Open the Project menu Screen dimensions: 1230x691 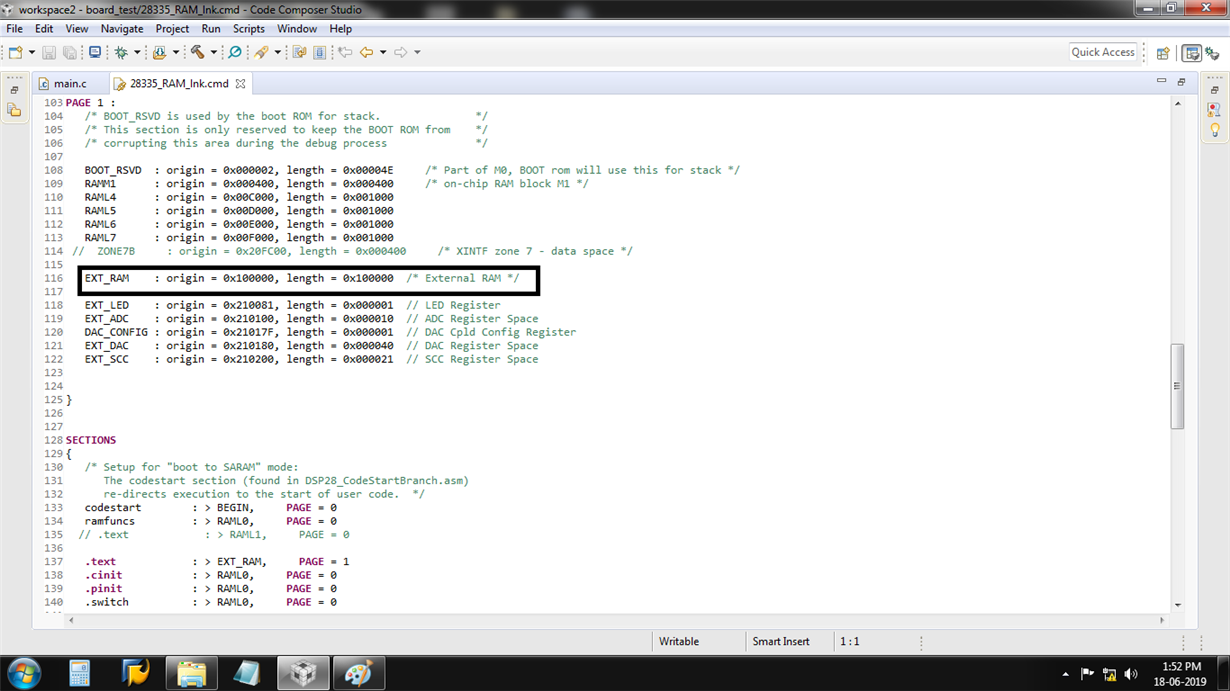(x=172, y=28)
